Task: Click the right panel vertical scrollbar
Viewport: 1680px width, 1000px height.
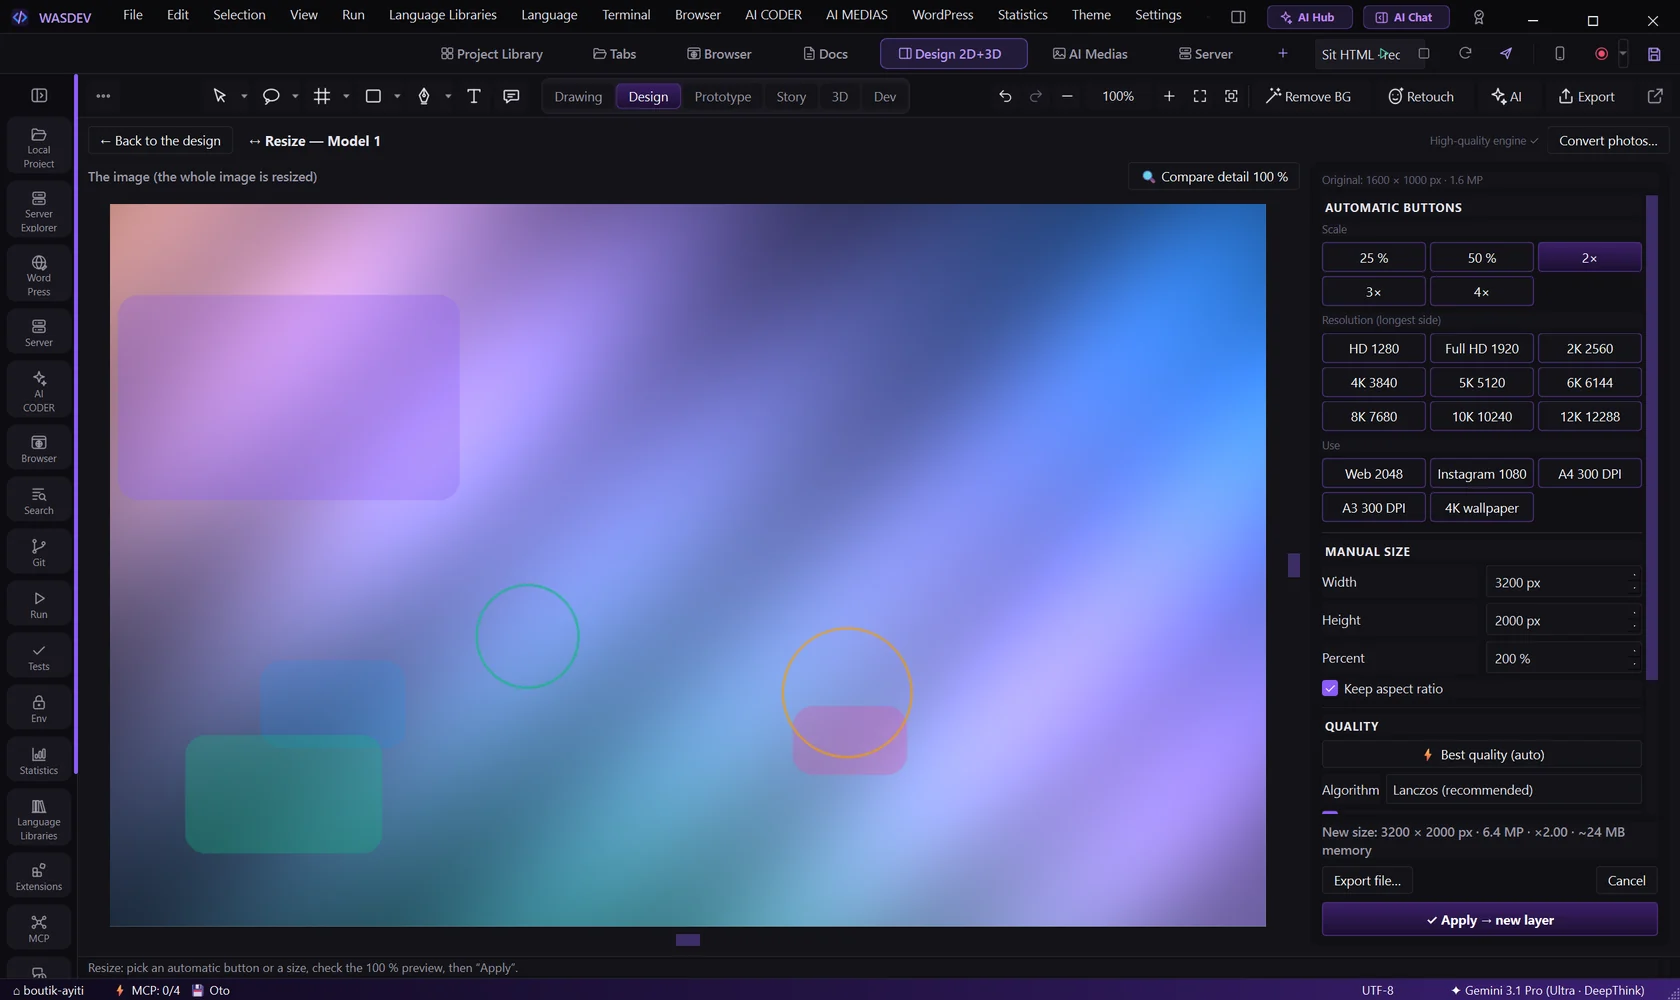Action: coord(1652,438)
